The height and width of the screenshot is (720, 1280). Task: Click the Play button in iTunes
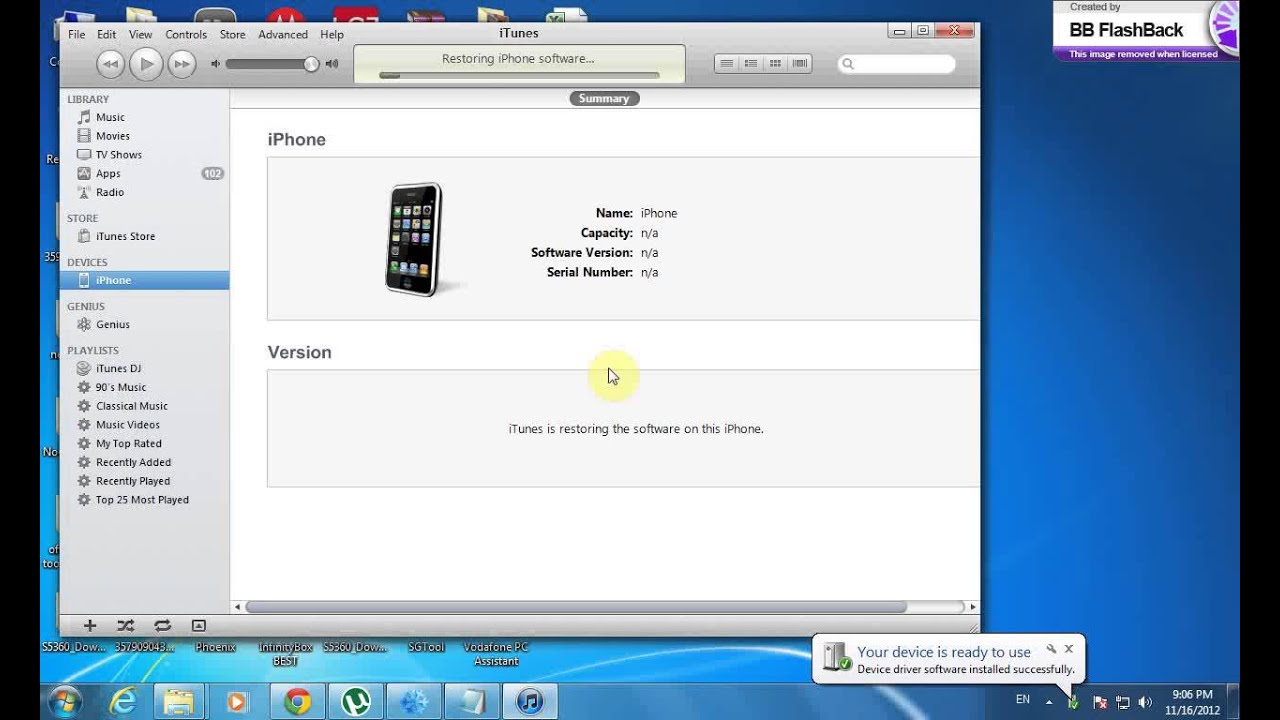146,65
